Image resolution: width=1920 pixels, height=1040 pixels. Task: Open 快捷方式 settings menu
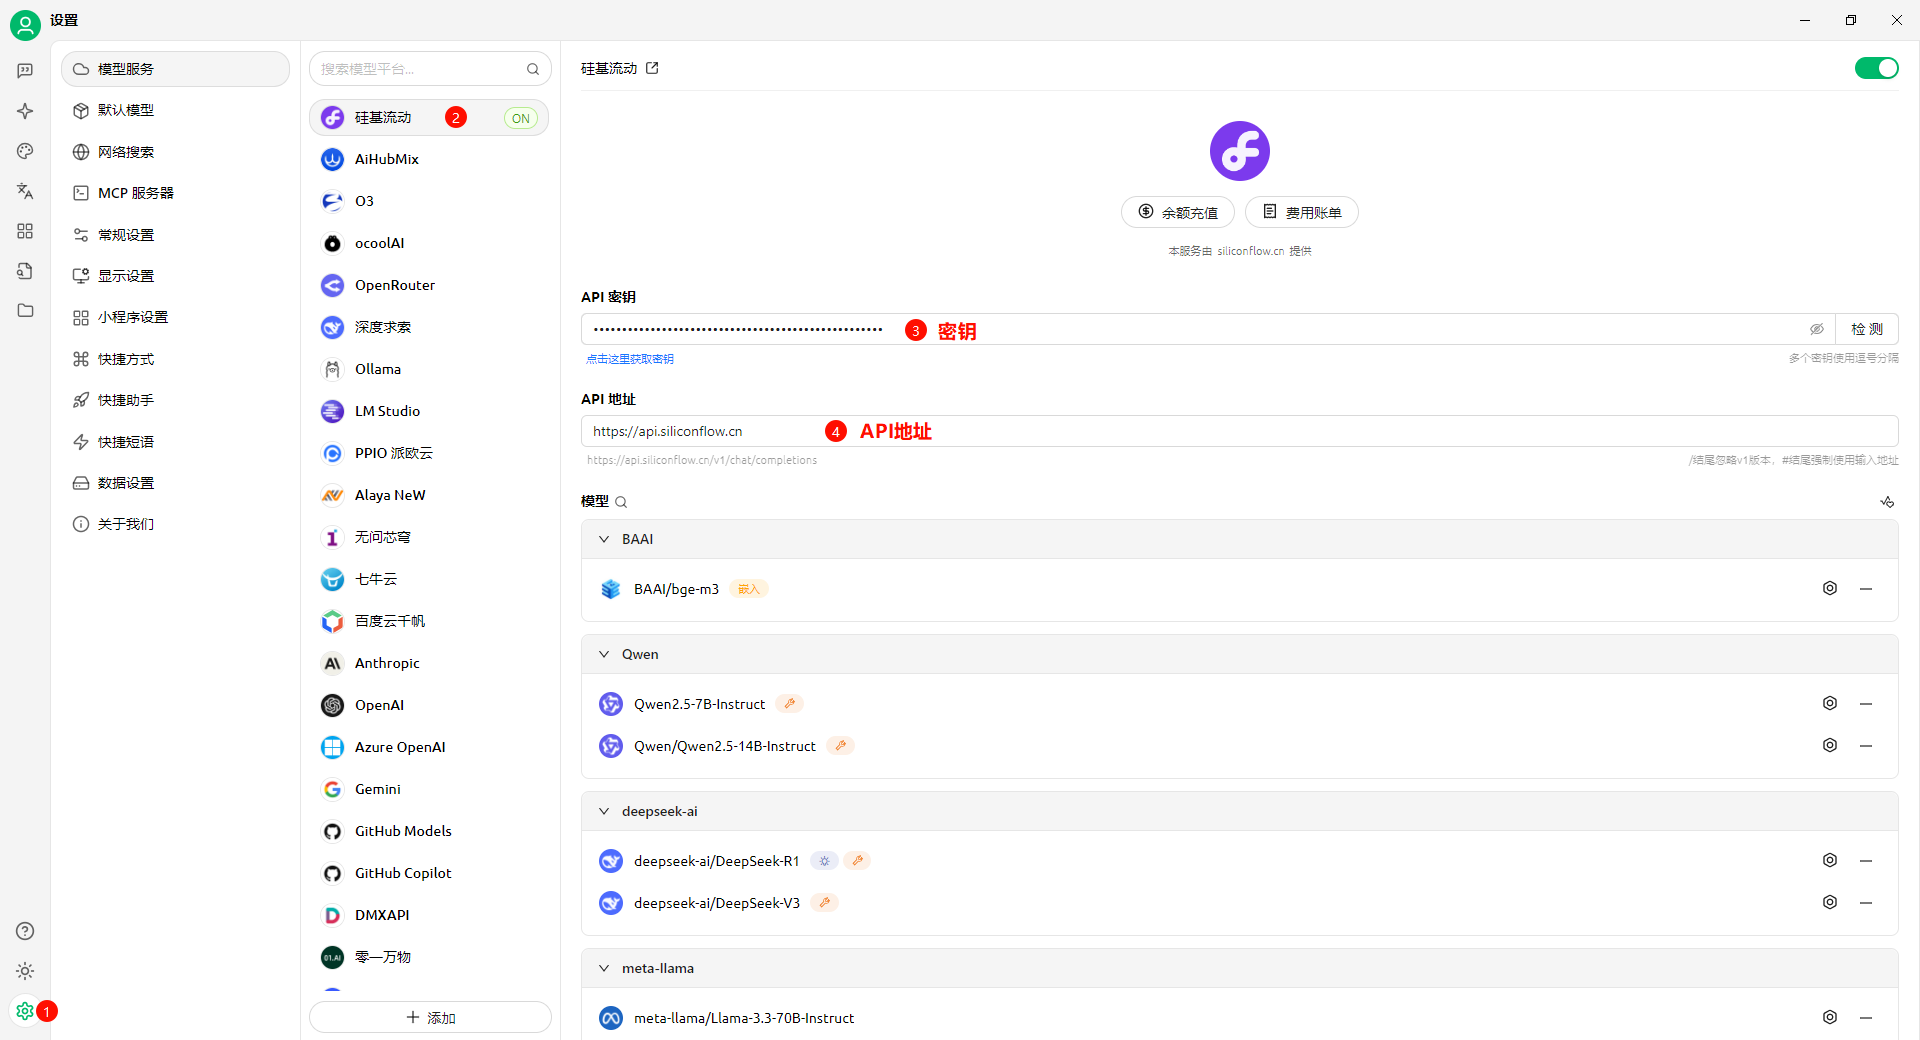pos(175,359)
